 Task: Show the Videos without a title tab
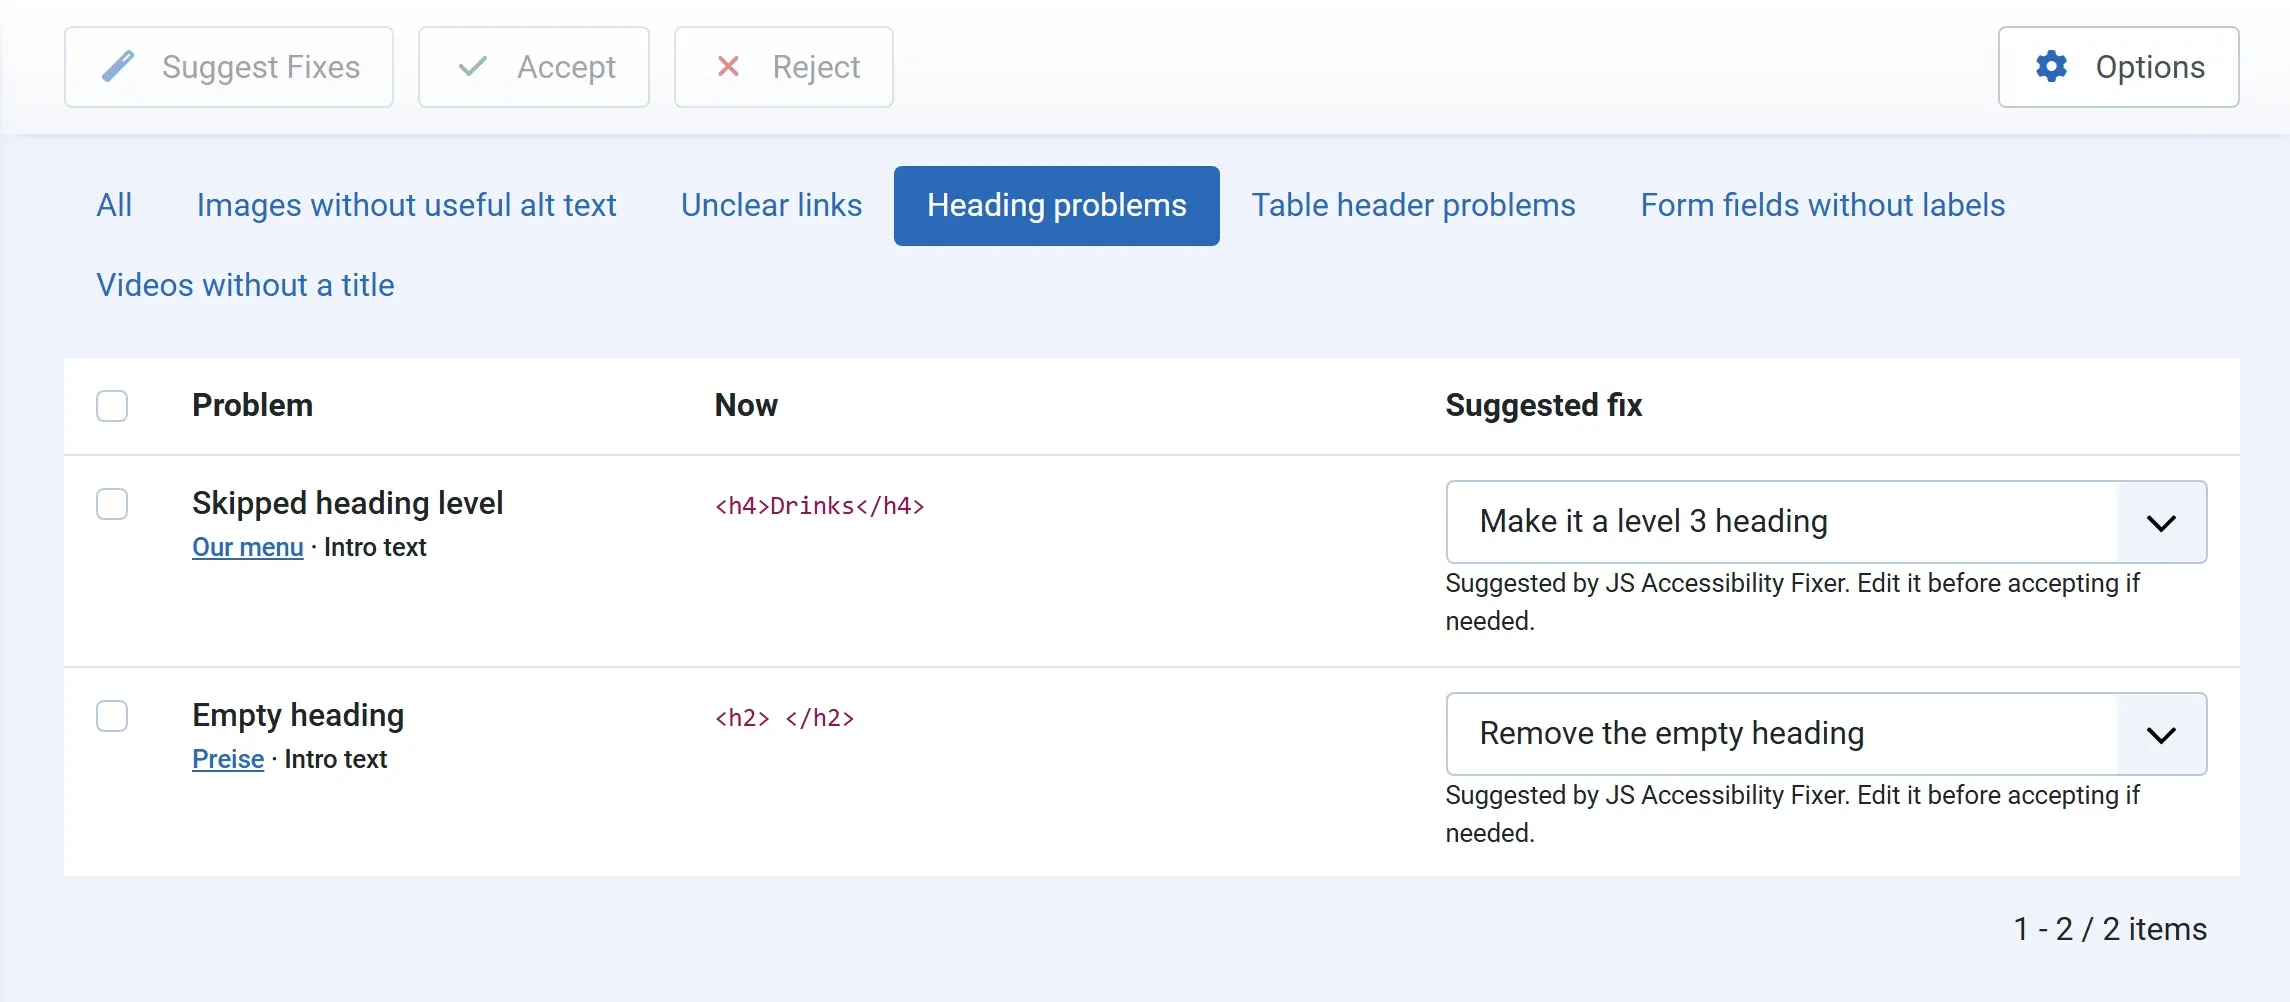pos(245,286)
